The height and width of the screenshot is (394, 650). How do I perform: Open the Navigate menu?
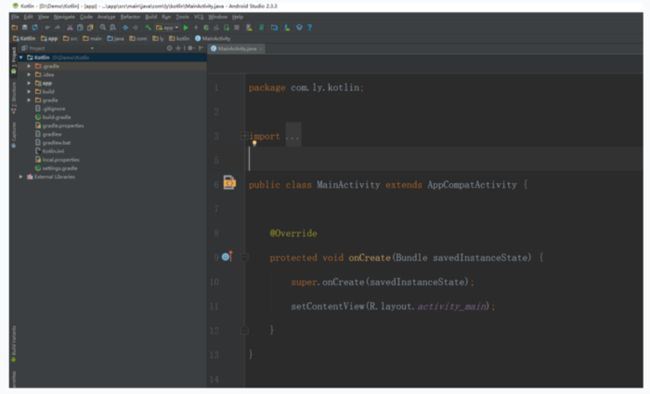click(64, 17)
